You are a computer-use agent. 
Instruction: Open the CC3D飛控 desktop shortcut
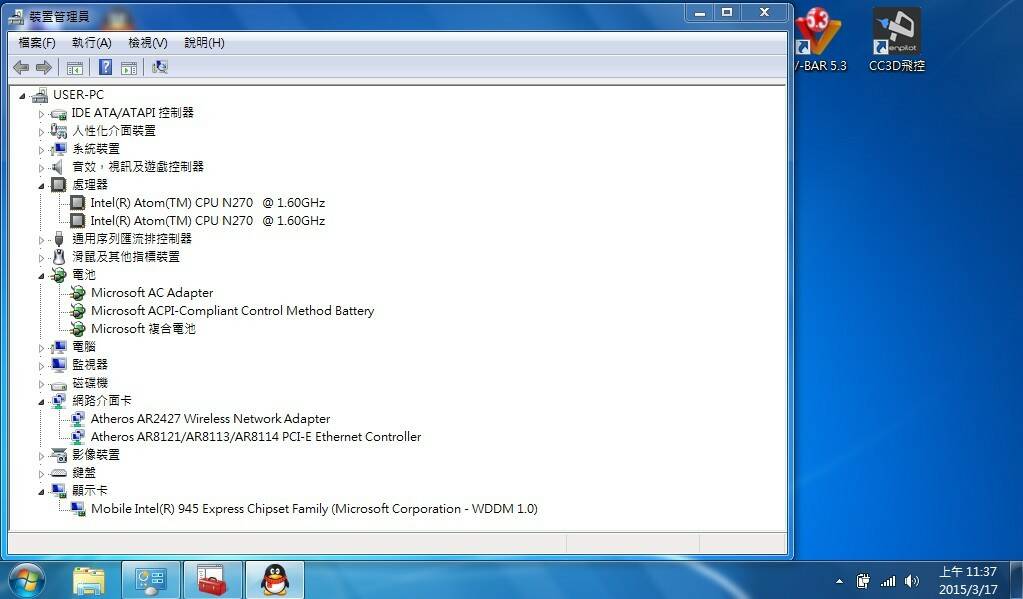coord(897,39)
